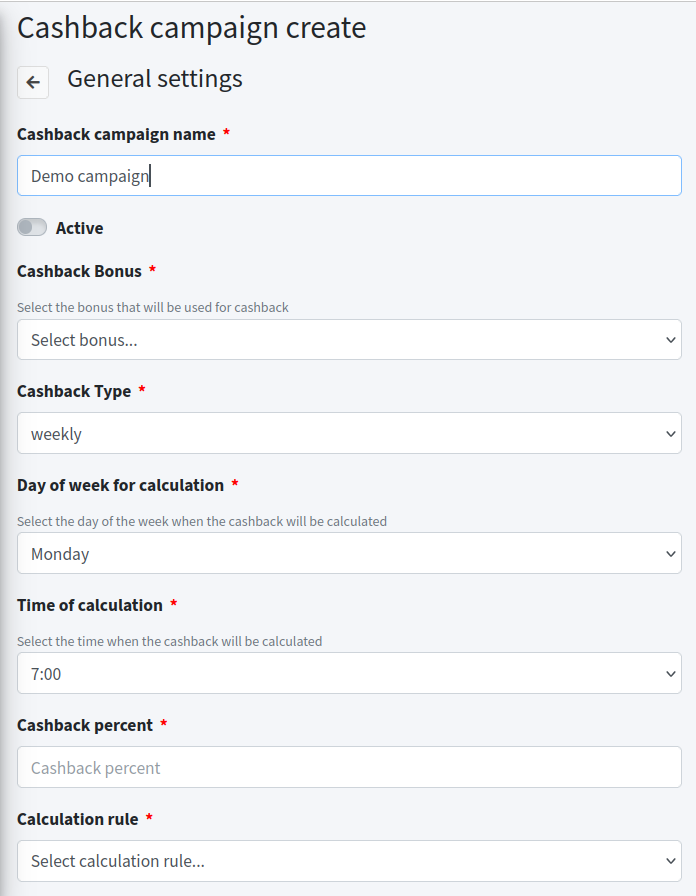The width and height of the screenshot is (696, 896).
Task: Click the Calculation rule label text
Action: [78, 819]
